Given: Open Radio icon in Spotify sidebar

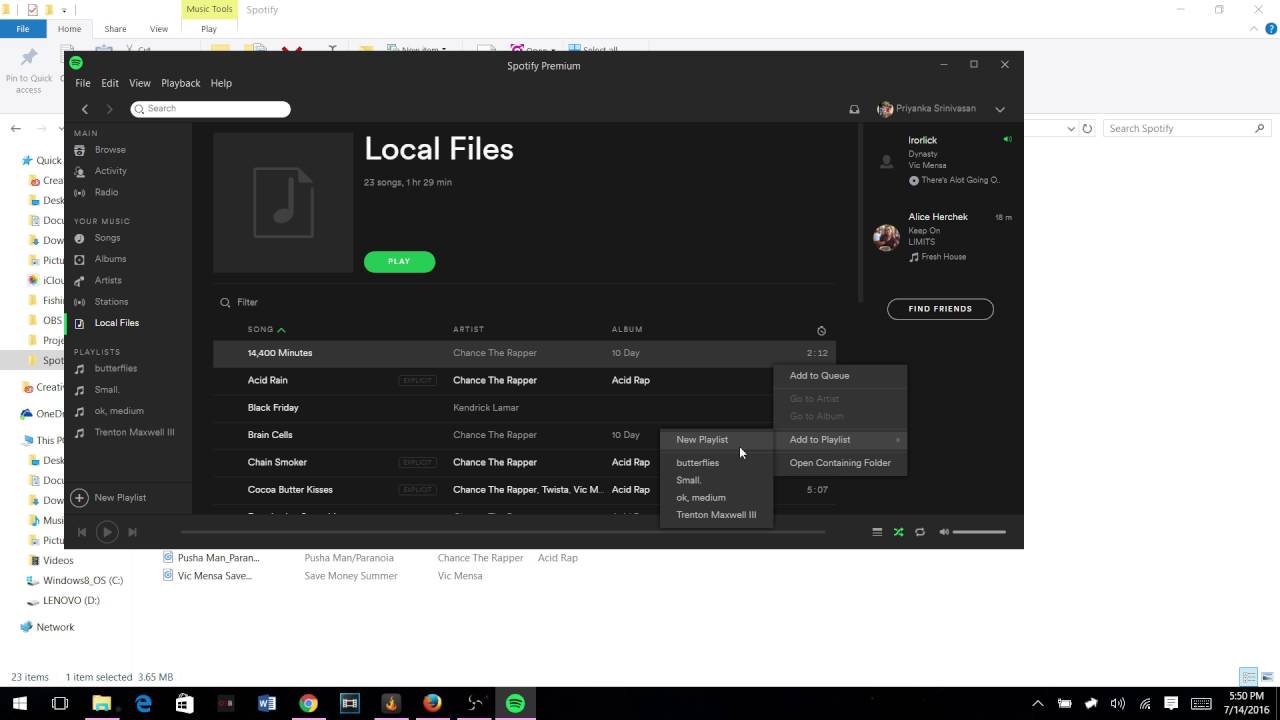Looking at the screenshot, I should [80, 192].
